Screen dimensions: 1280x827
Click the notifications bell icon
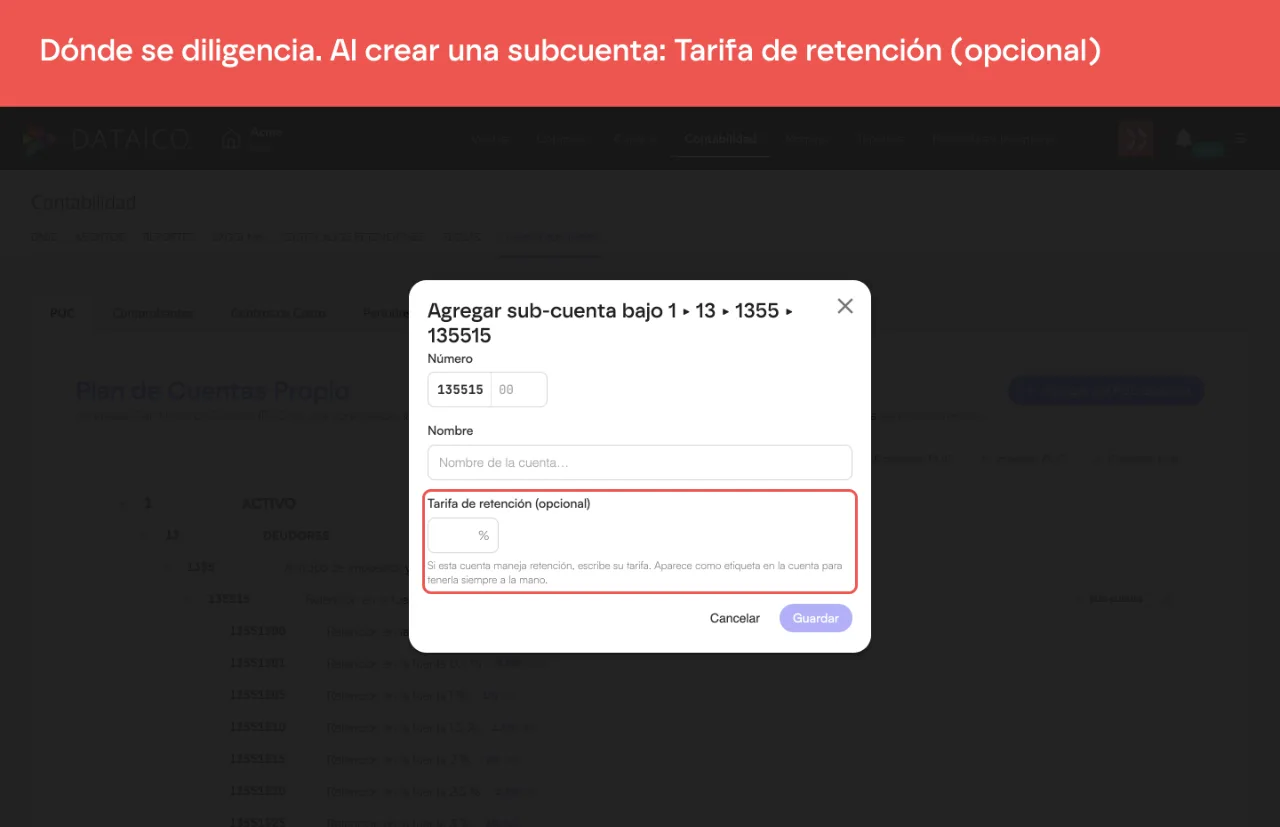point(1184,138)
